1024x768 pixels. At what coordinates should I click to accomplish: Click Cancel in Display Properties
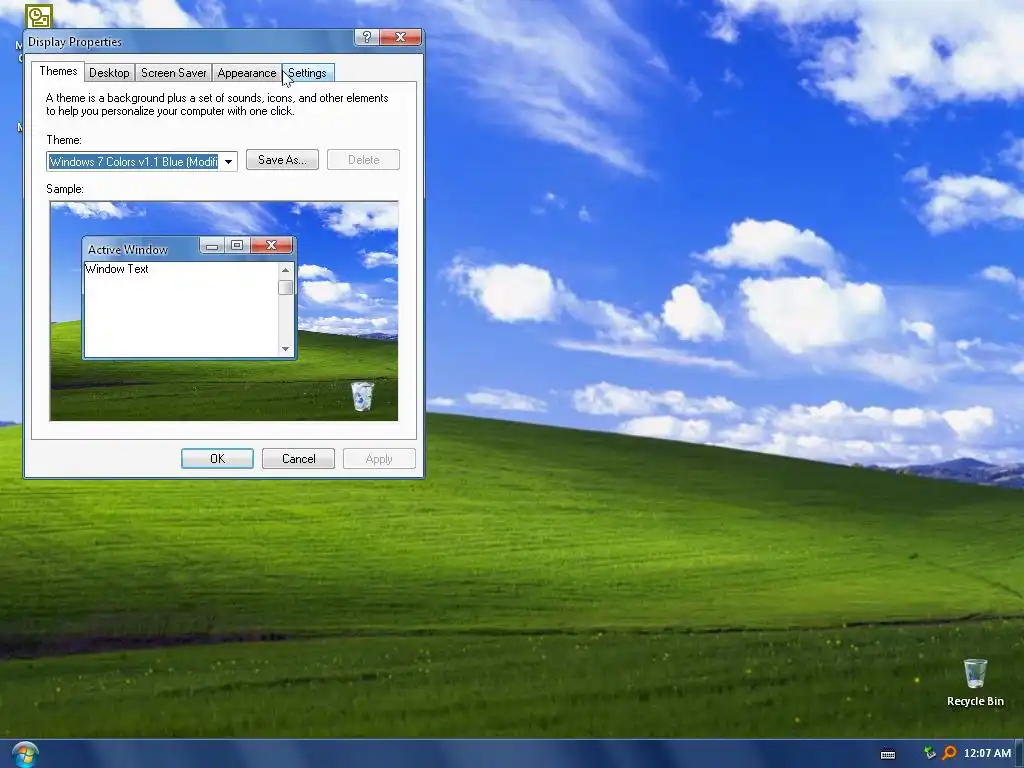click(x=298, y=458)
